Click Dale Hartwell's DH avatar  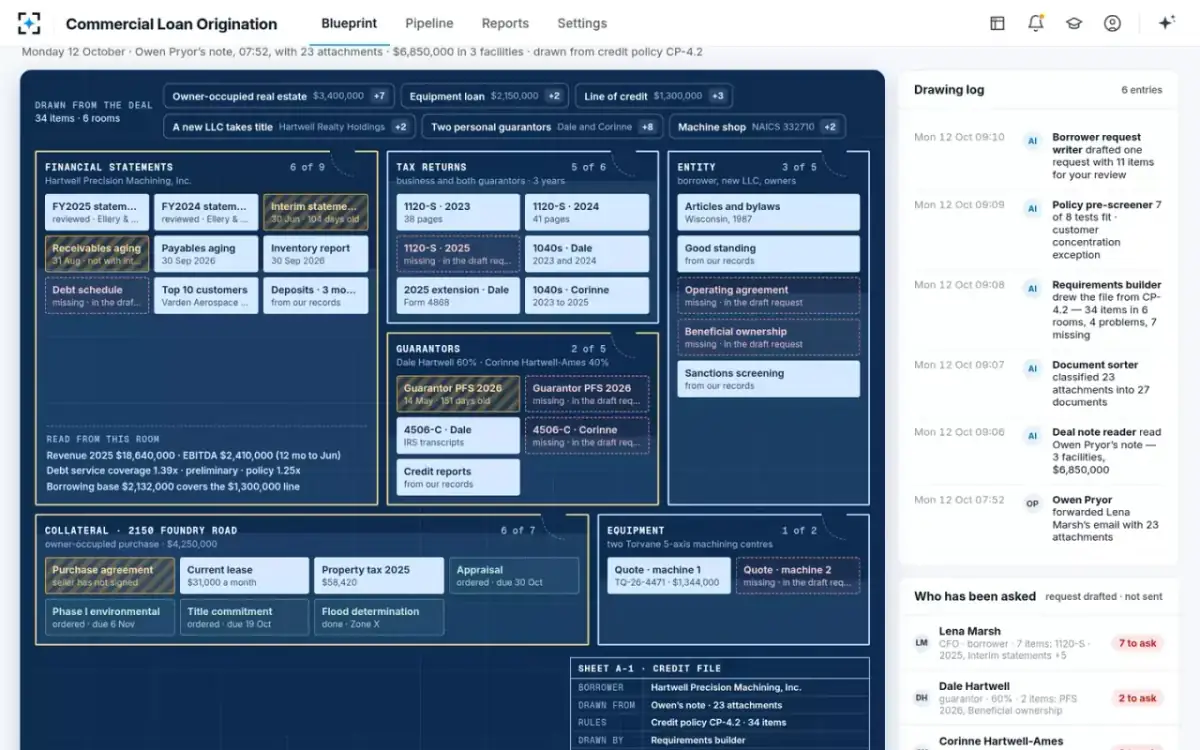(922, 698)
